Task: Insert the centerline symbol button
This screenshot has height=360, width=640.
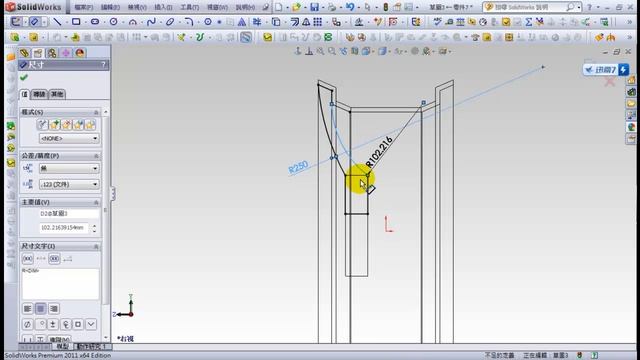Action: 66,324
